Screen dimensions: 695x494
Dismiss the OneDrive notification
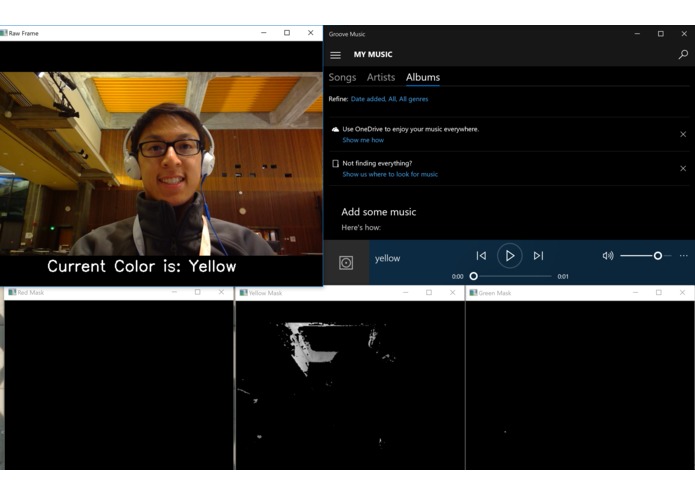683,134
